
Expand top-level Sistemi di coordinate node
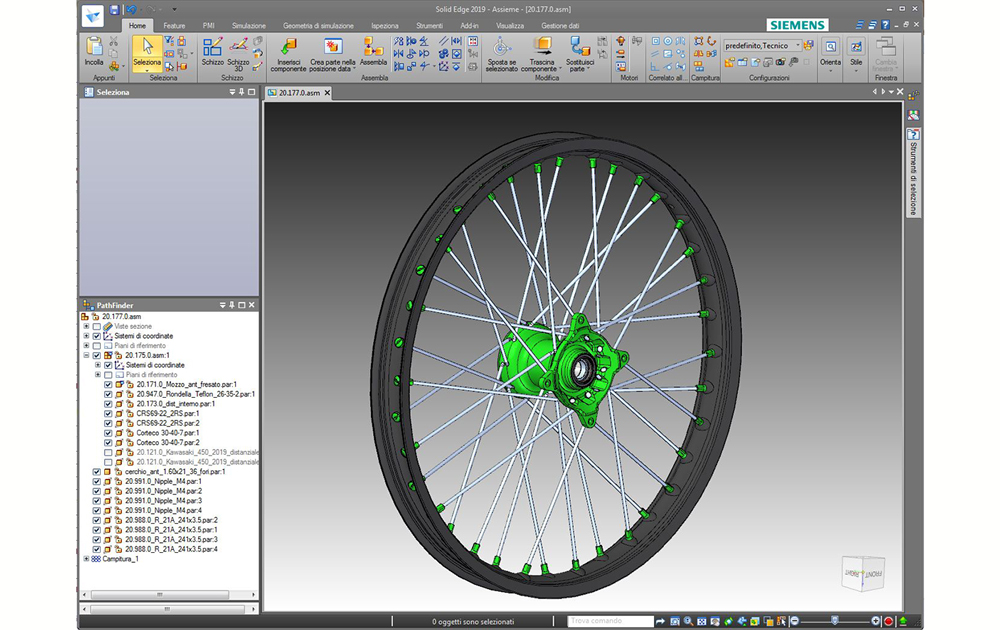pos(86,336)
